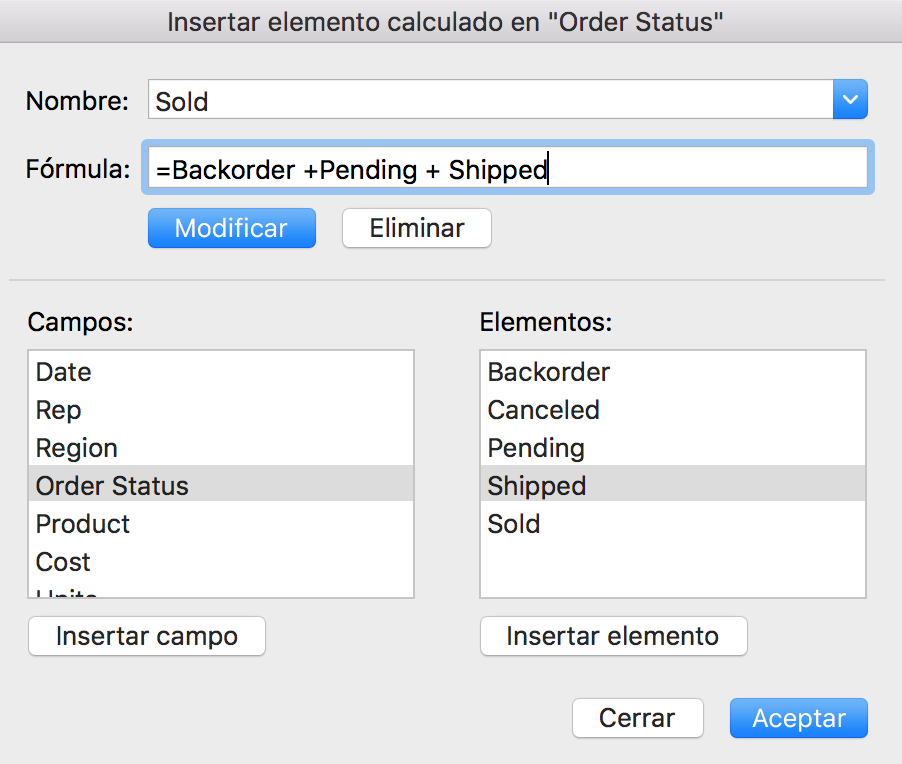This screenshot has width=902, height=764.
Task: Confirm with the Aceptar button
Action: coord(798,718)
